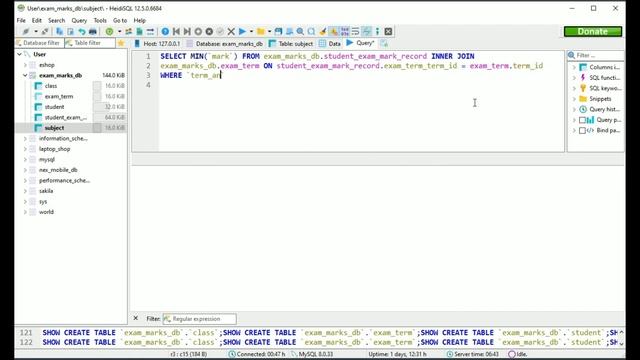Open the user manager icon
Image resolution: width=640 pixels, height=360 pixels.
click(129, 31)
